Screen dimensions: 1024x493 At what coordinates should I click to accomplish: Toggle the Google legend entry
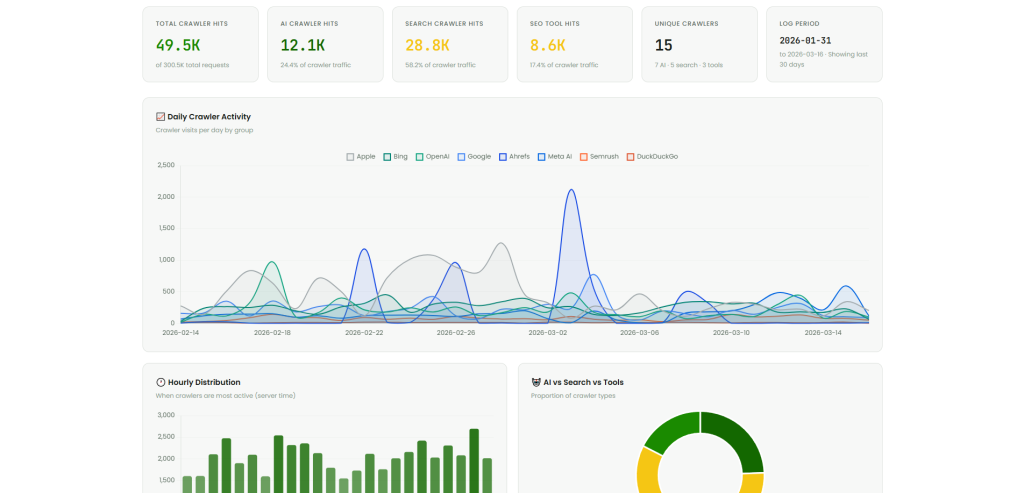(474, 157)
